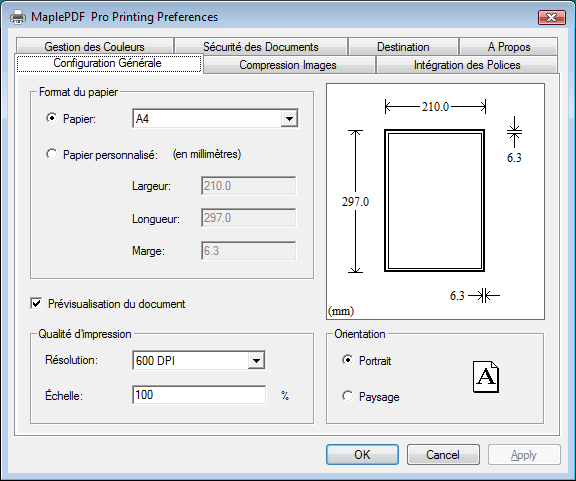Click the portrait page orientation icon
This screenshot has width=576, height=481.
(x=486, y=377)
